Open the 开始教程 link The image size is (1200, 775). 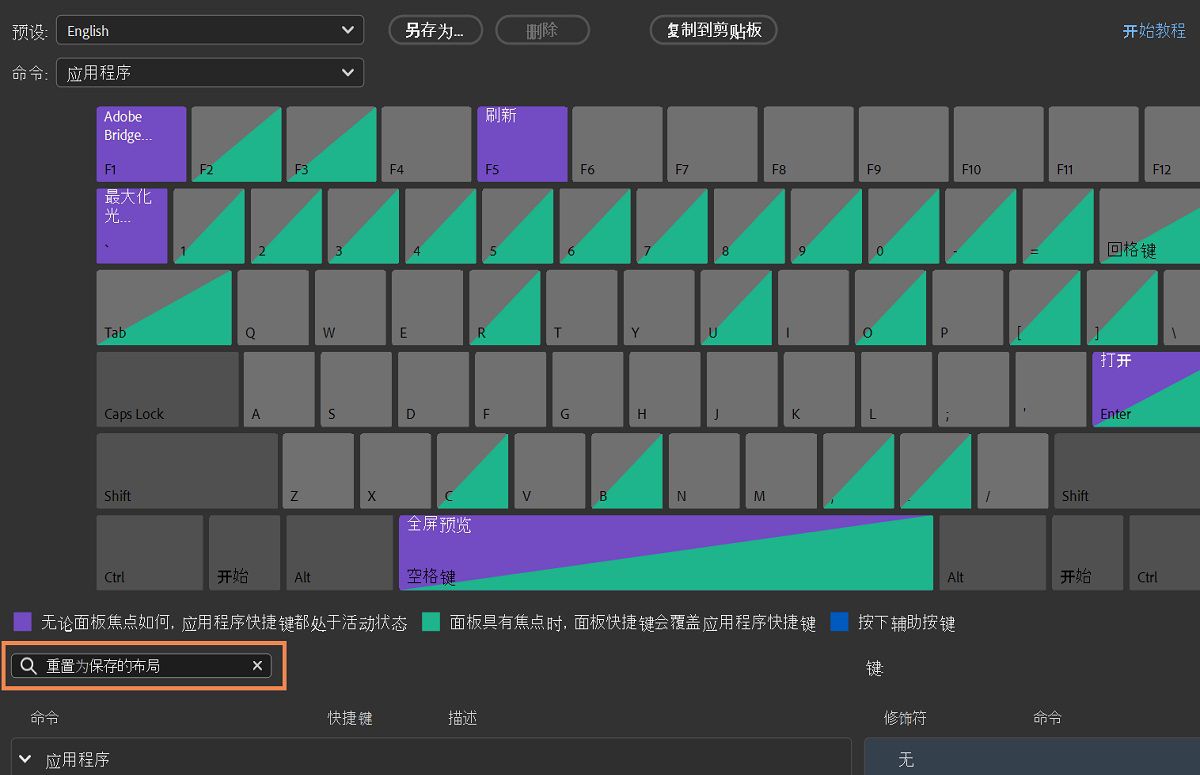tap(1154, 31)
